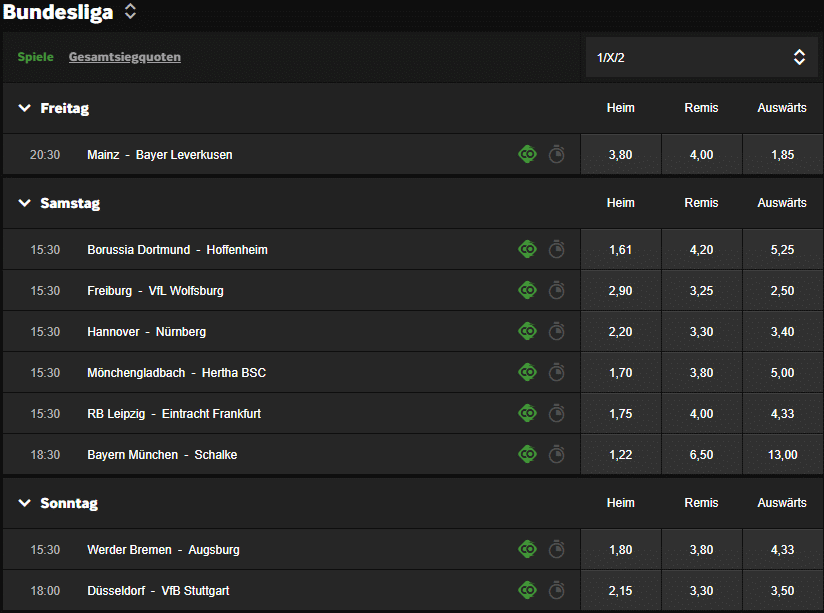Open the Borussia Dortmund - Hoffenheim match
This screenshot has width=824, height=613.
[178, 250]
